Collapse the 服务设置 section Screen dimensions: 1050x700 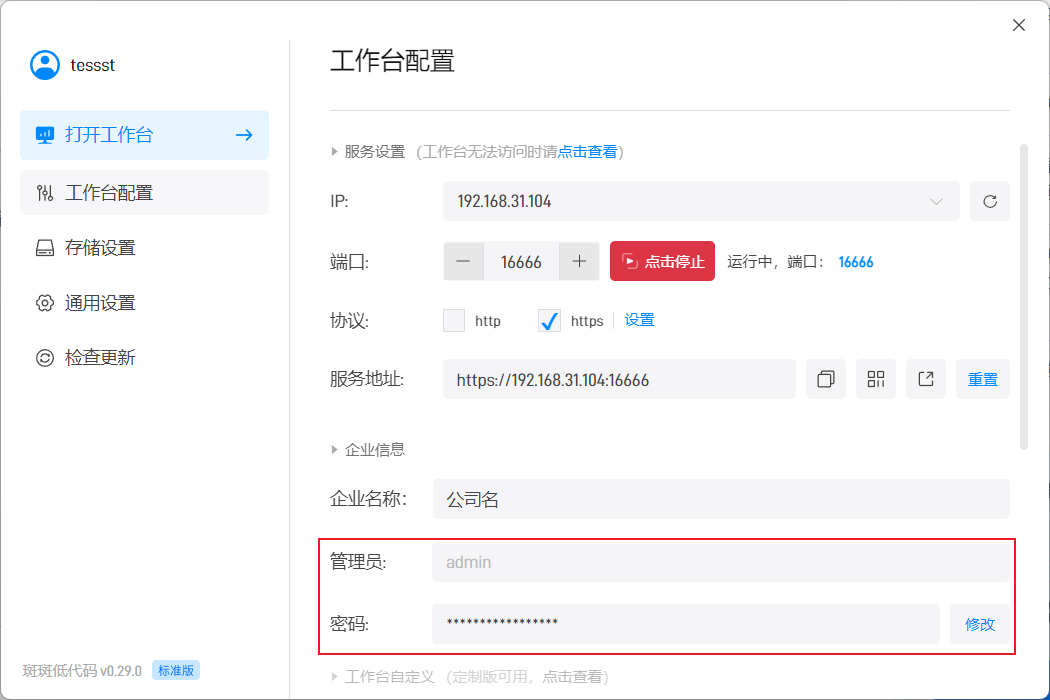tap(336, 152)
